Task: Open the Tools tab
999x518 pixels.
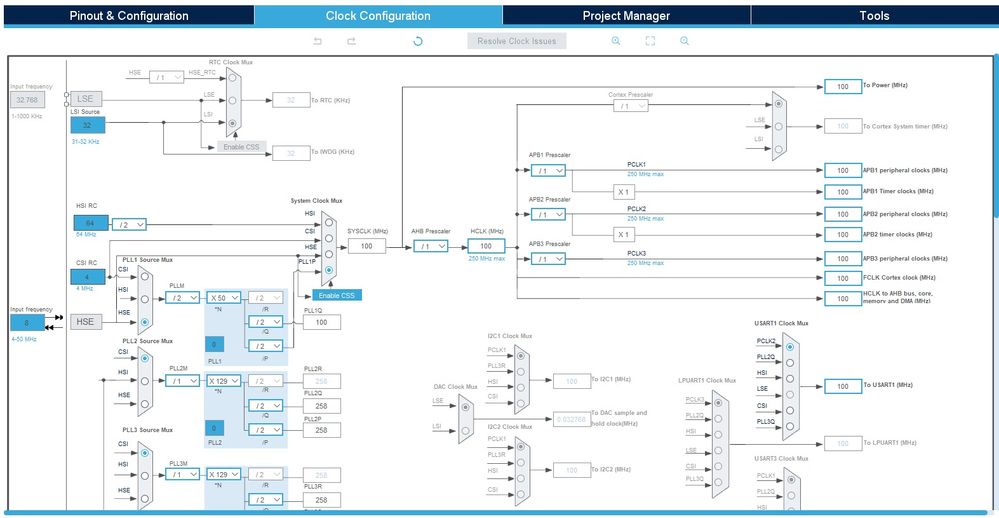Action: tap(874, 16)
